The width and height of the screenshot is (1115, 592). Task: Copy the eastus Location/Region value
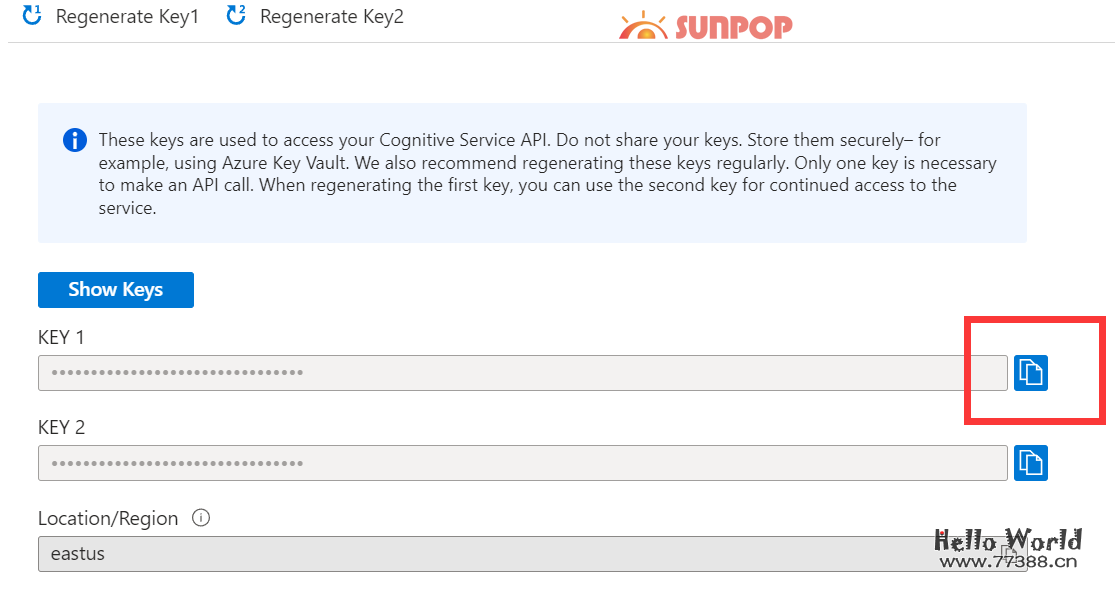point(1011,553)
